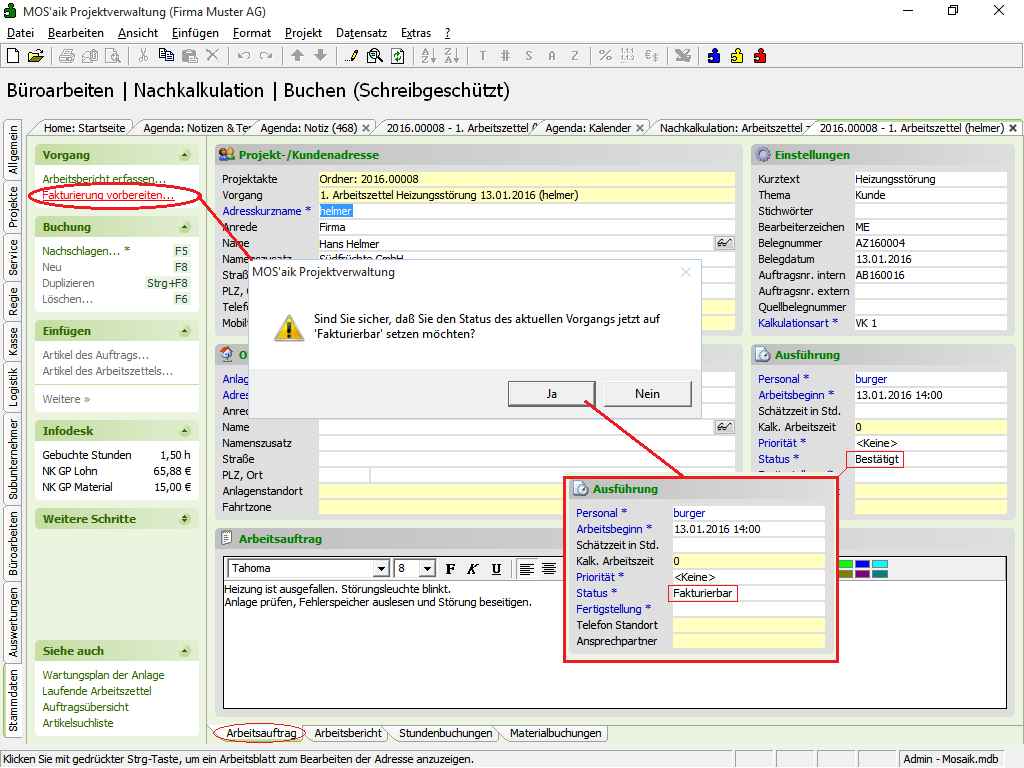Toggle bold formatting in Arbeitsauftrag editor
Screen dimensions: 1024x768
[x=451, y=569]
